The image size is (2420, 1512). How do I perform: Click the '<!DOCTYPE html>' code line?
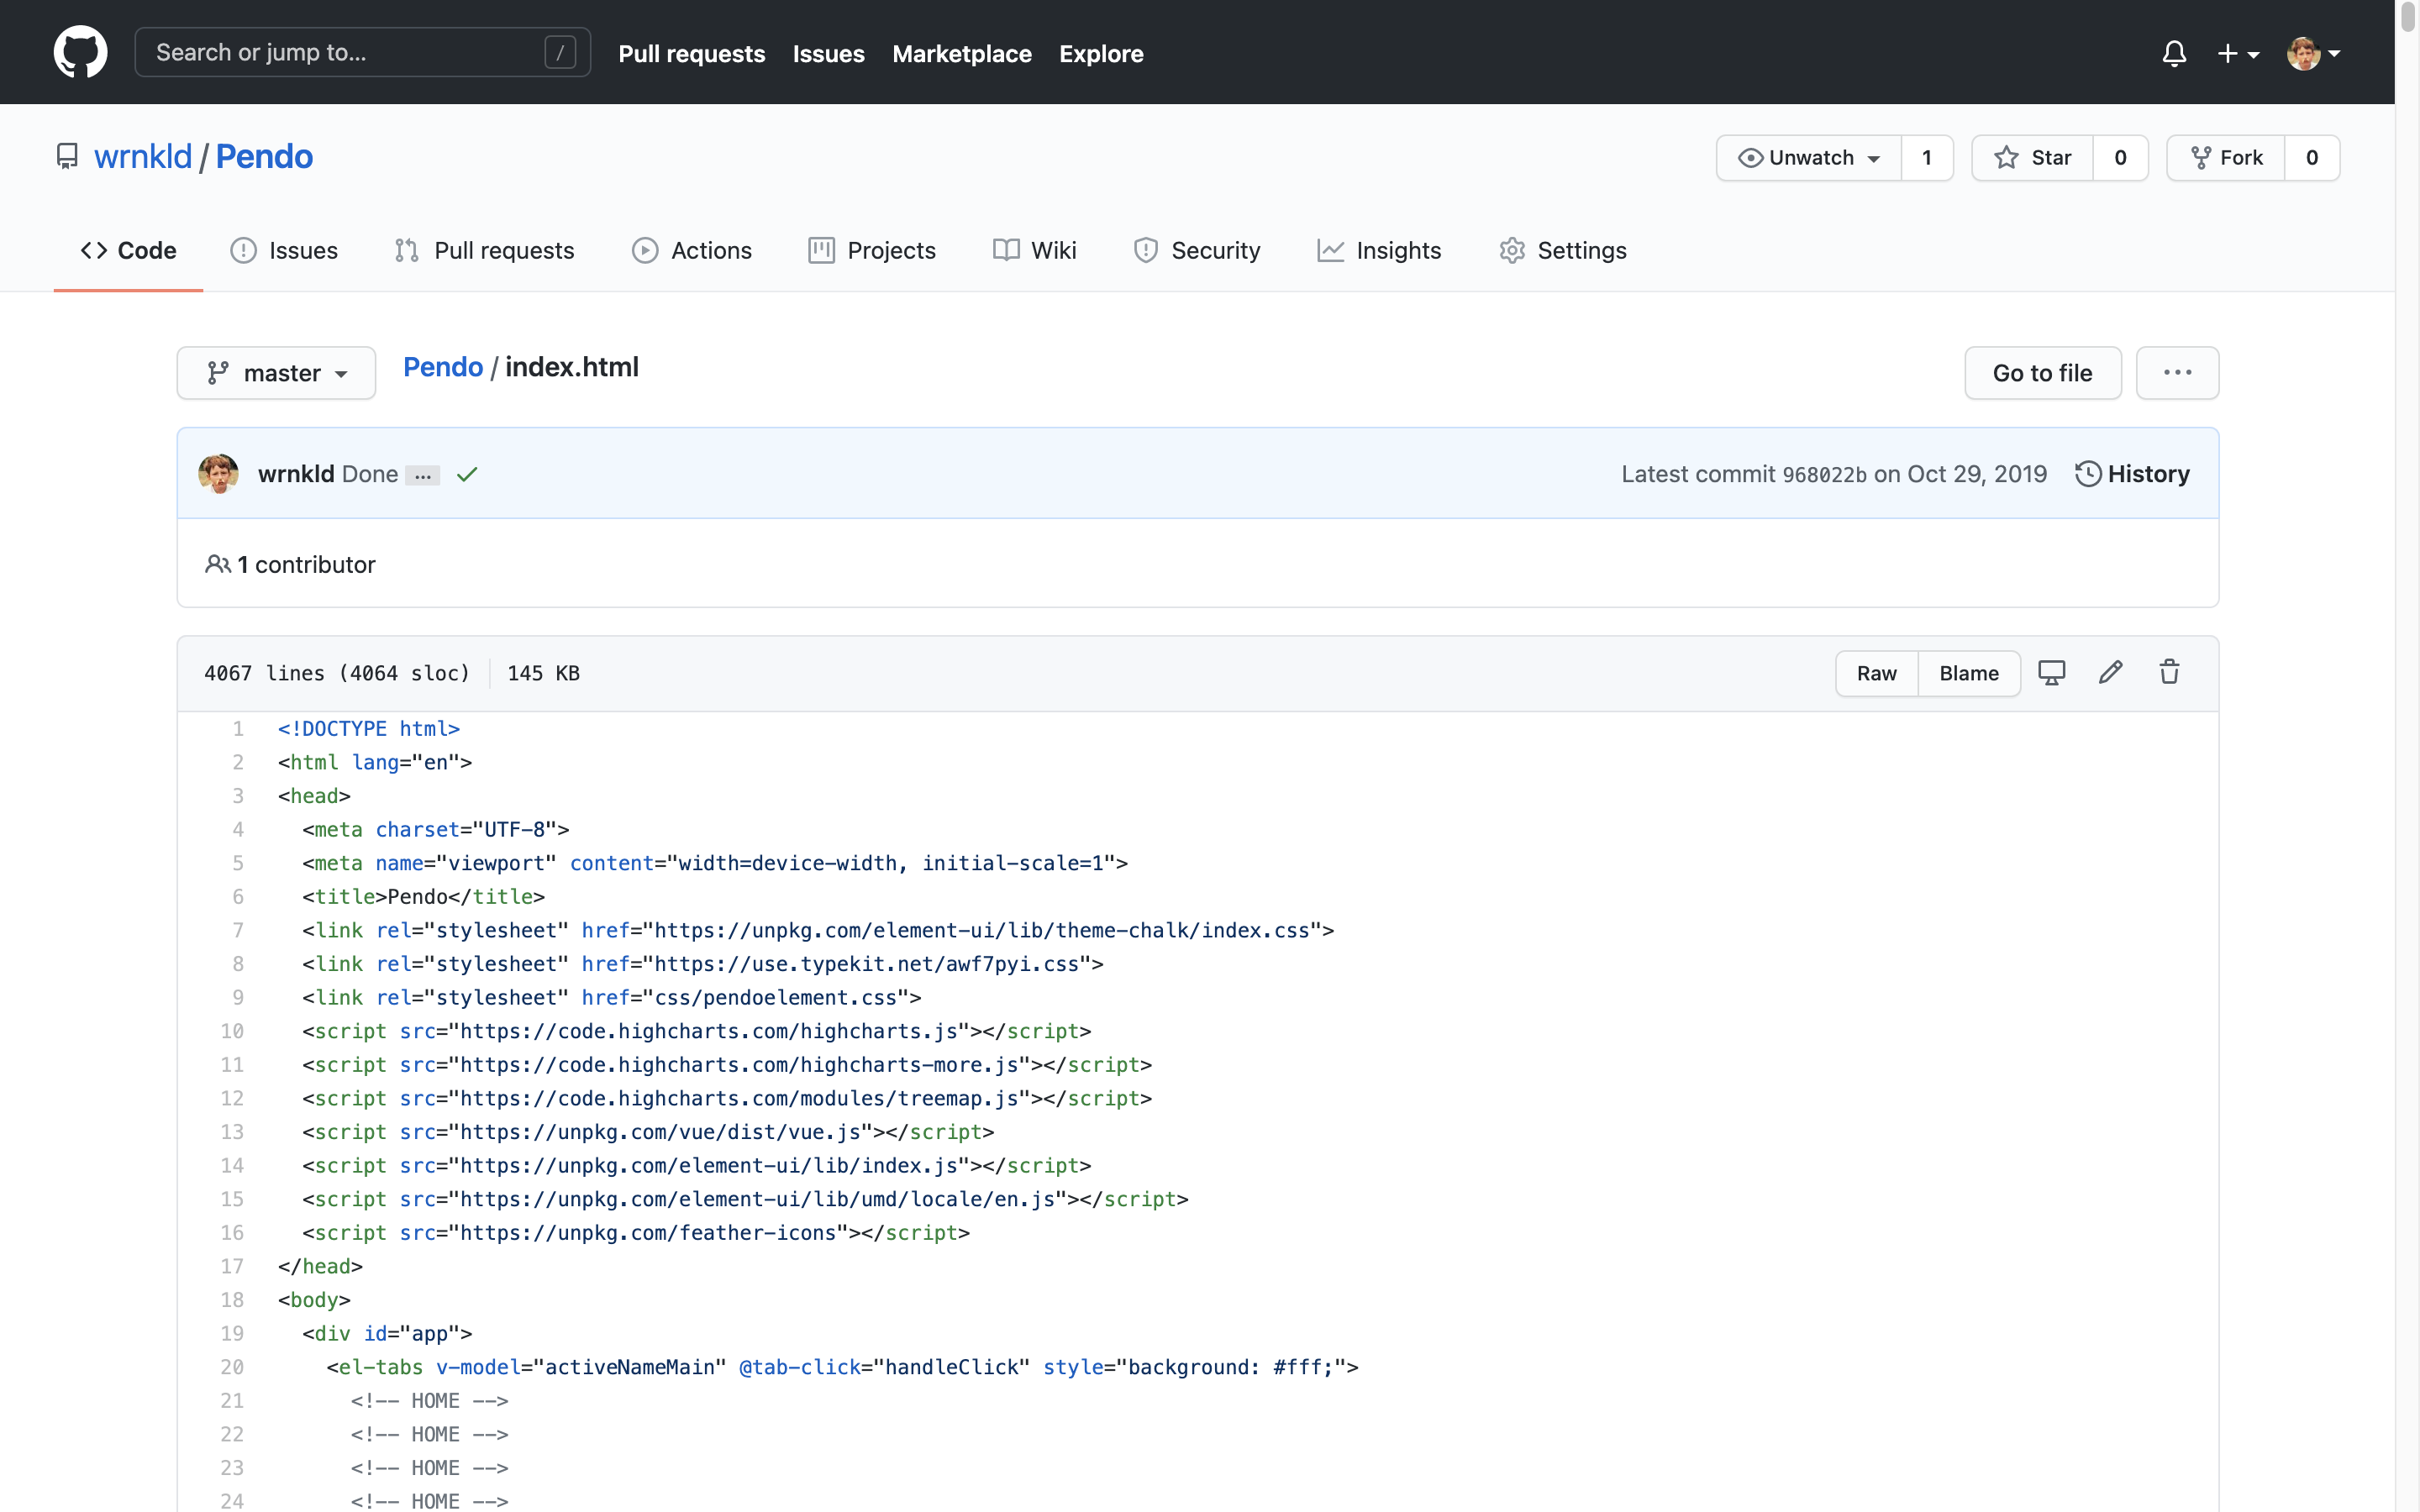(x=369, y=729)
